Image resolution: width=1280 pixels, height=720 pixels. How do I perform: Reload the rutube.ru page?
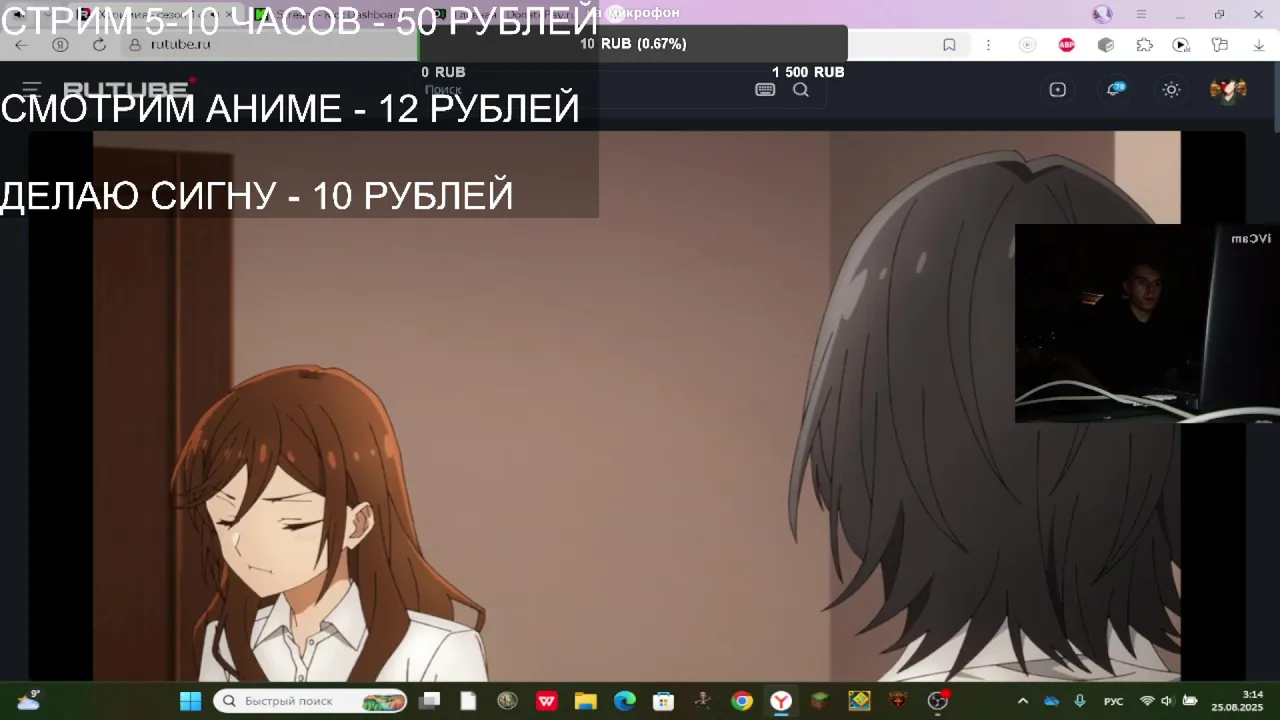[99, 44]
